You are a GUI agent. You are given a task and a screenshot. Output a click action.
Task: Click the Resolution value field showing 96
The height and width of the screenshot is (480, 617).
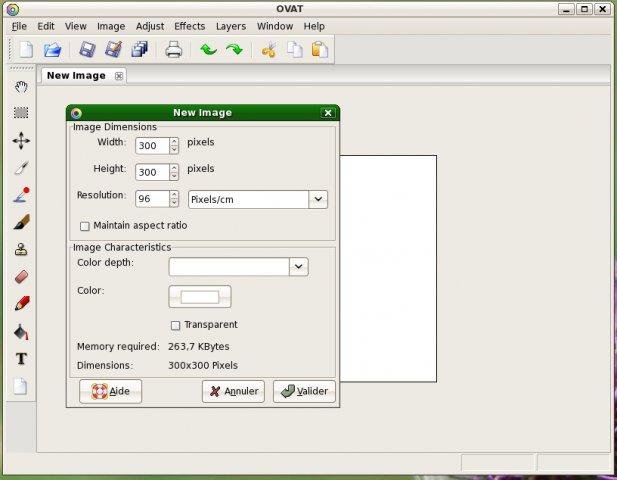tap(152, 199)
